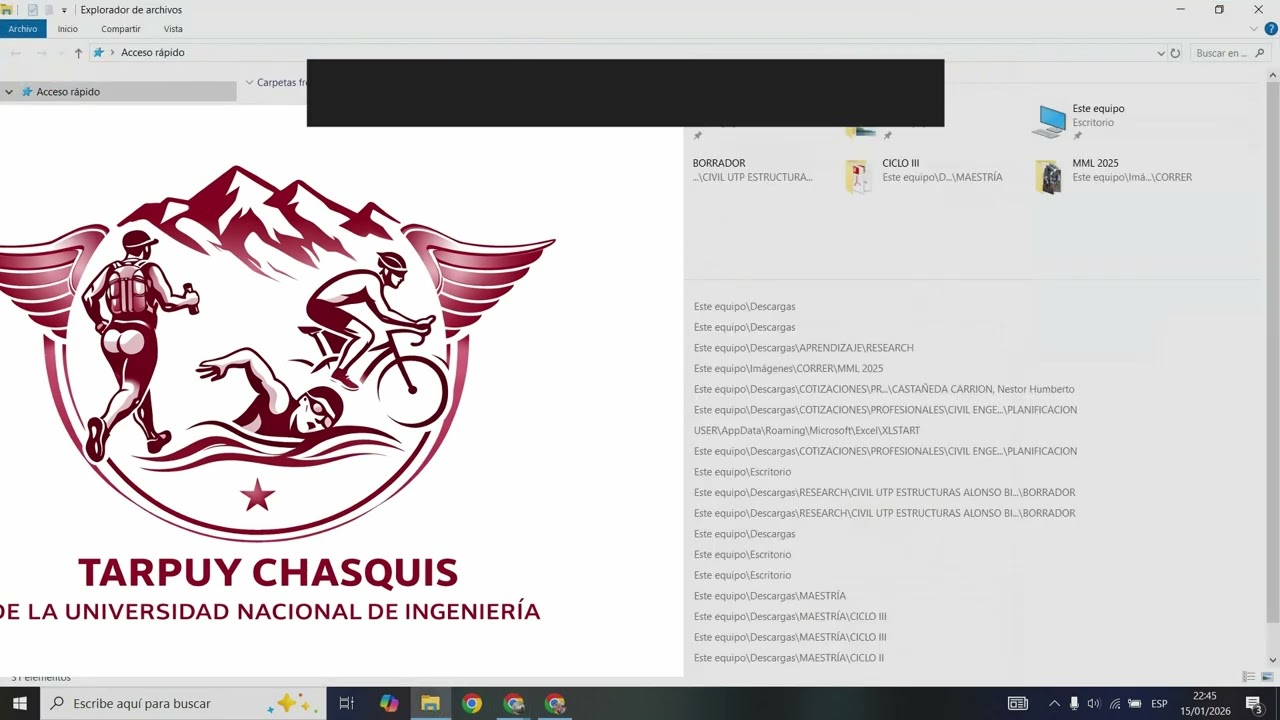Select the Este equipo Escritorio item label
The image size is (1280, 720).
coord(1098,115)
